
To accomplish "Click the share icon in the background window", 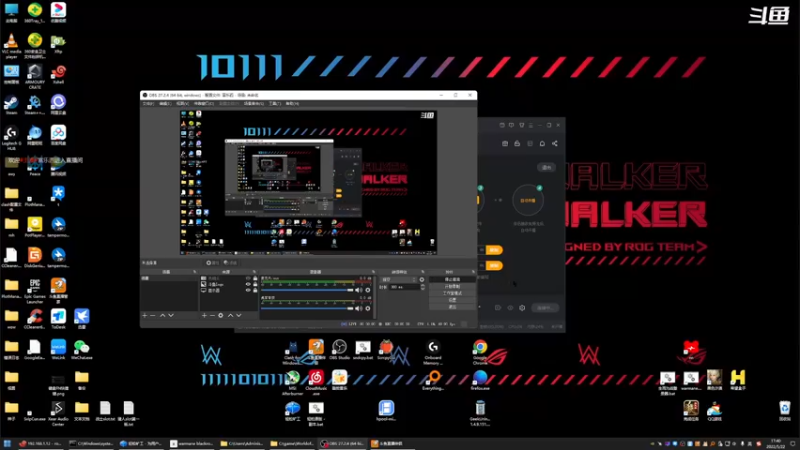I will point(555,144).
